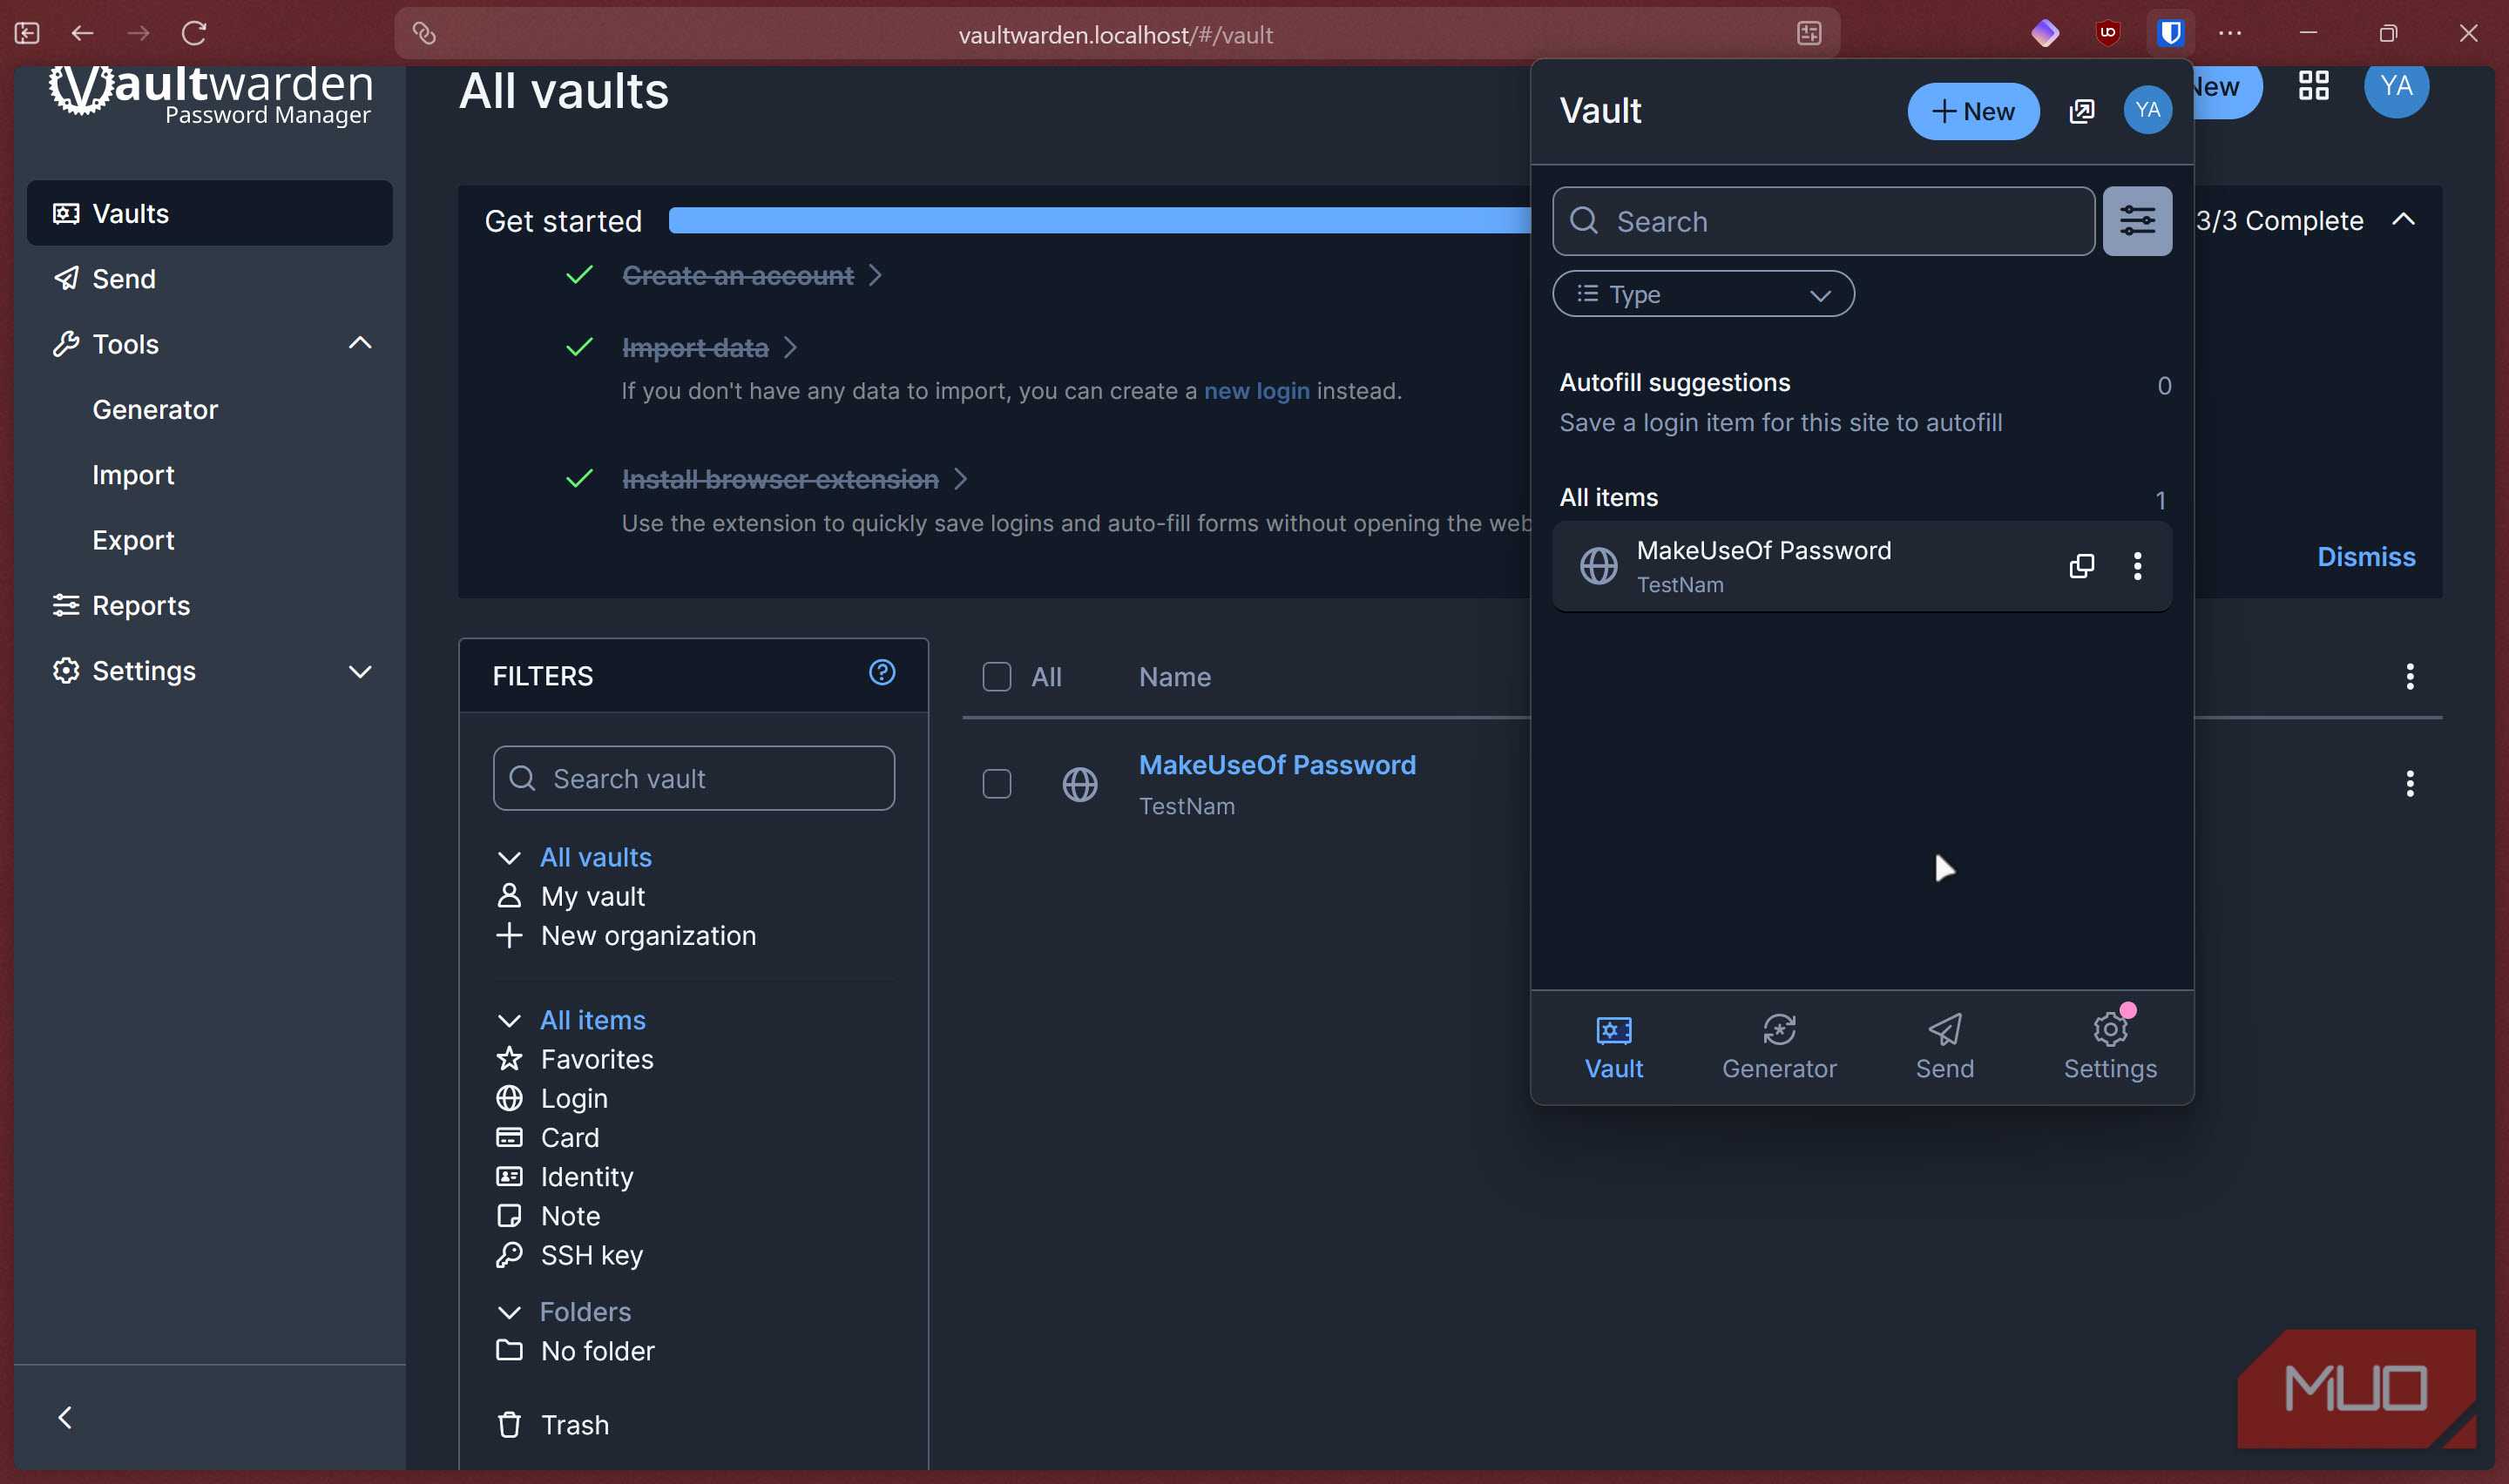The width and height of the screenshot is (2509, 1484).
Task: Open Export under Tools
Action: click(x=133, y=540)
